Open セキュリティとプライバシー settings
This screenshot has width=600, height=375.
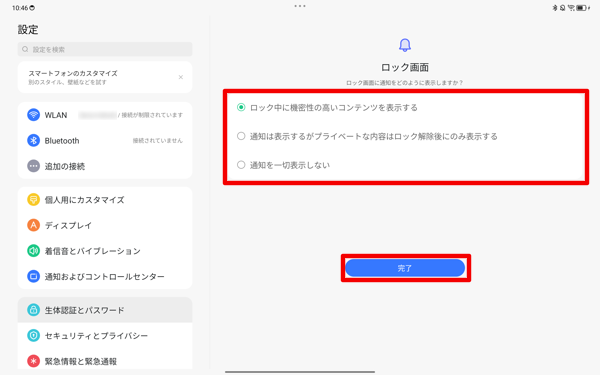pos(105,336)
